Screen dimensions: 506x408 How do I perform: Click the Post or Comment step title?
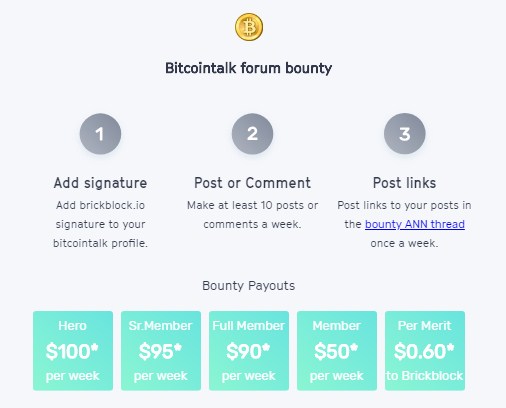coord(252,183)
